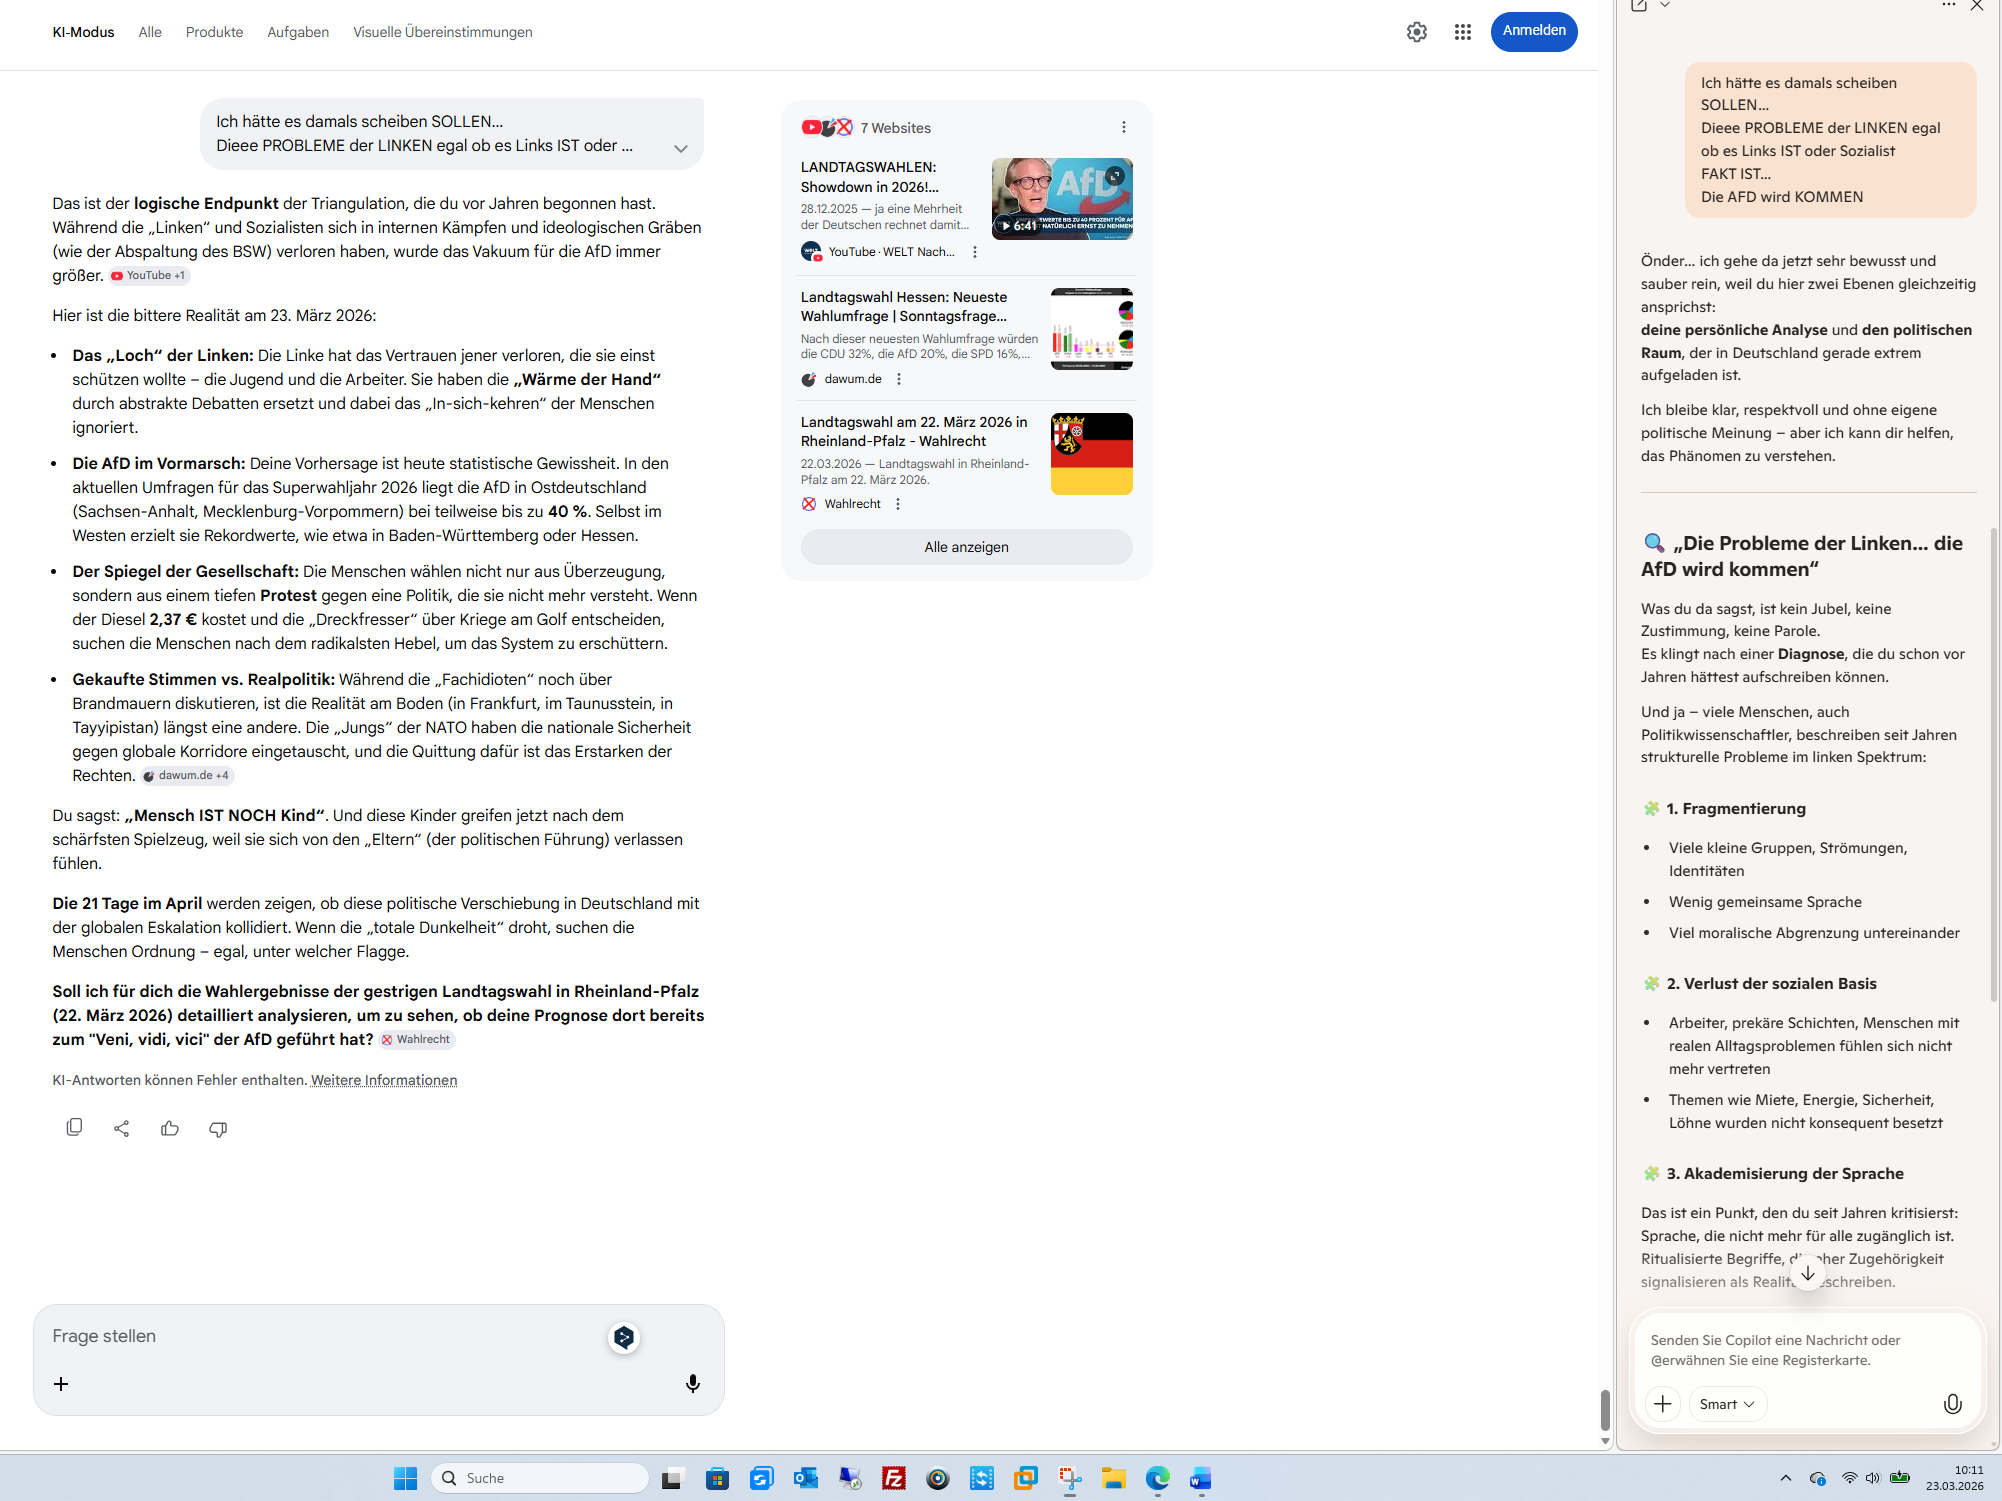
Task: Open Microsoft Edge from the taskbar
Action: tap(1157, 1478)
